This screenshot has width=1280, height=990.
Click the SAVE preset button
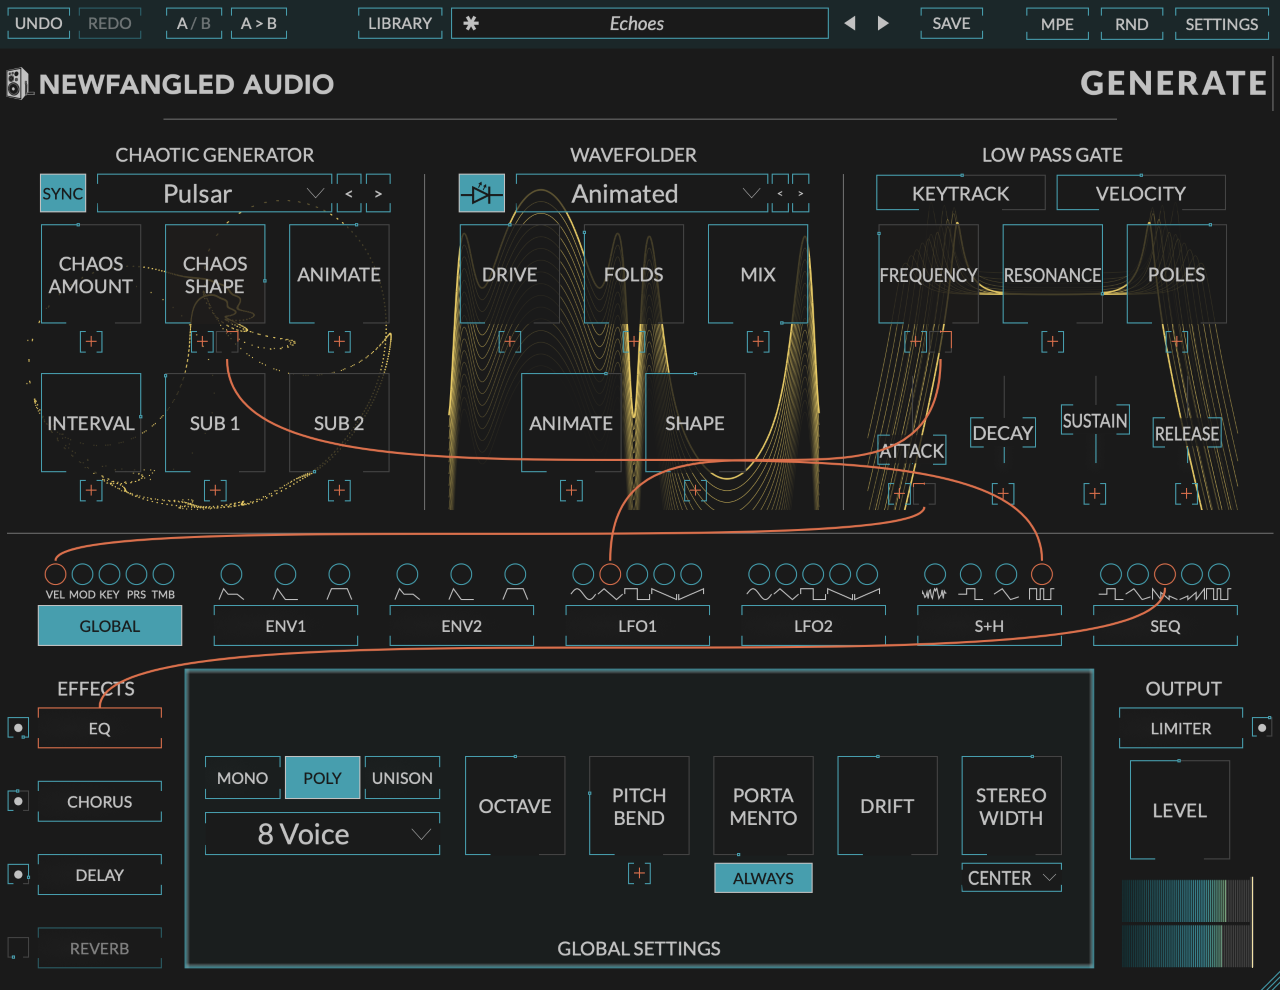951,23
